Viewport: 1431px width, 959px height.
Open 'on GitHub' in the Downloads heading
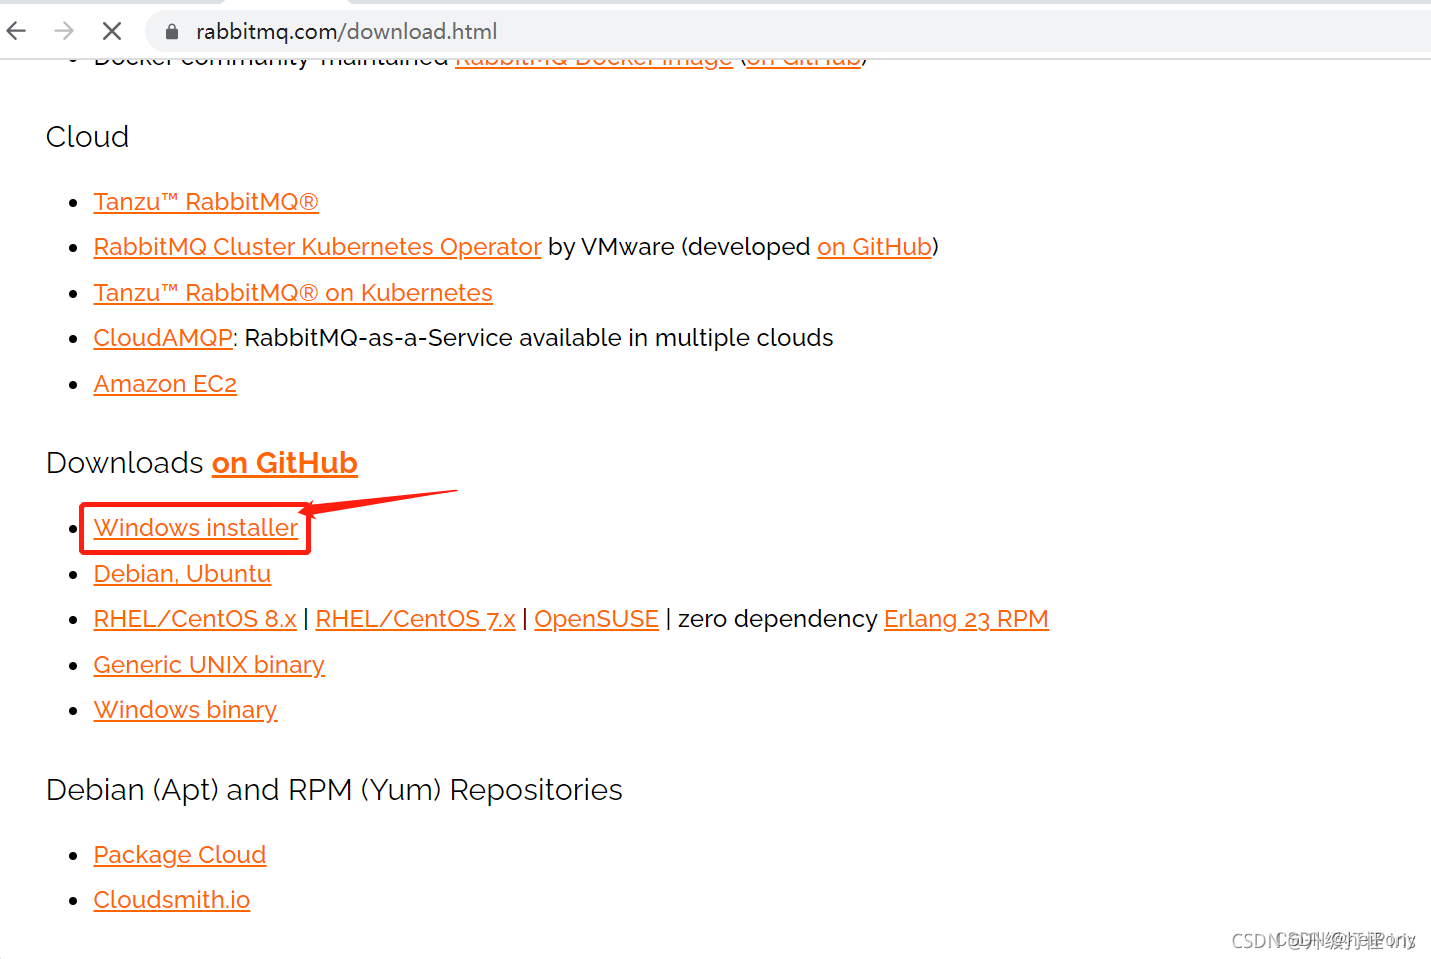click(x=285, y=463)
